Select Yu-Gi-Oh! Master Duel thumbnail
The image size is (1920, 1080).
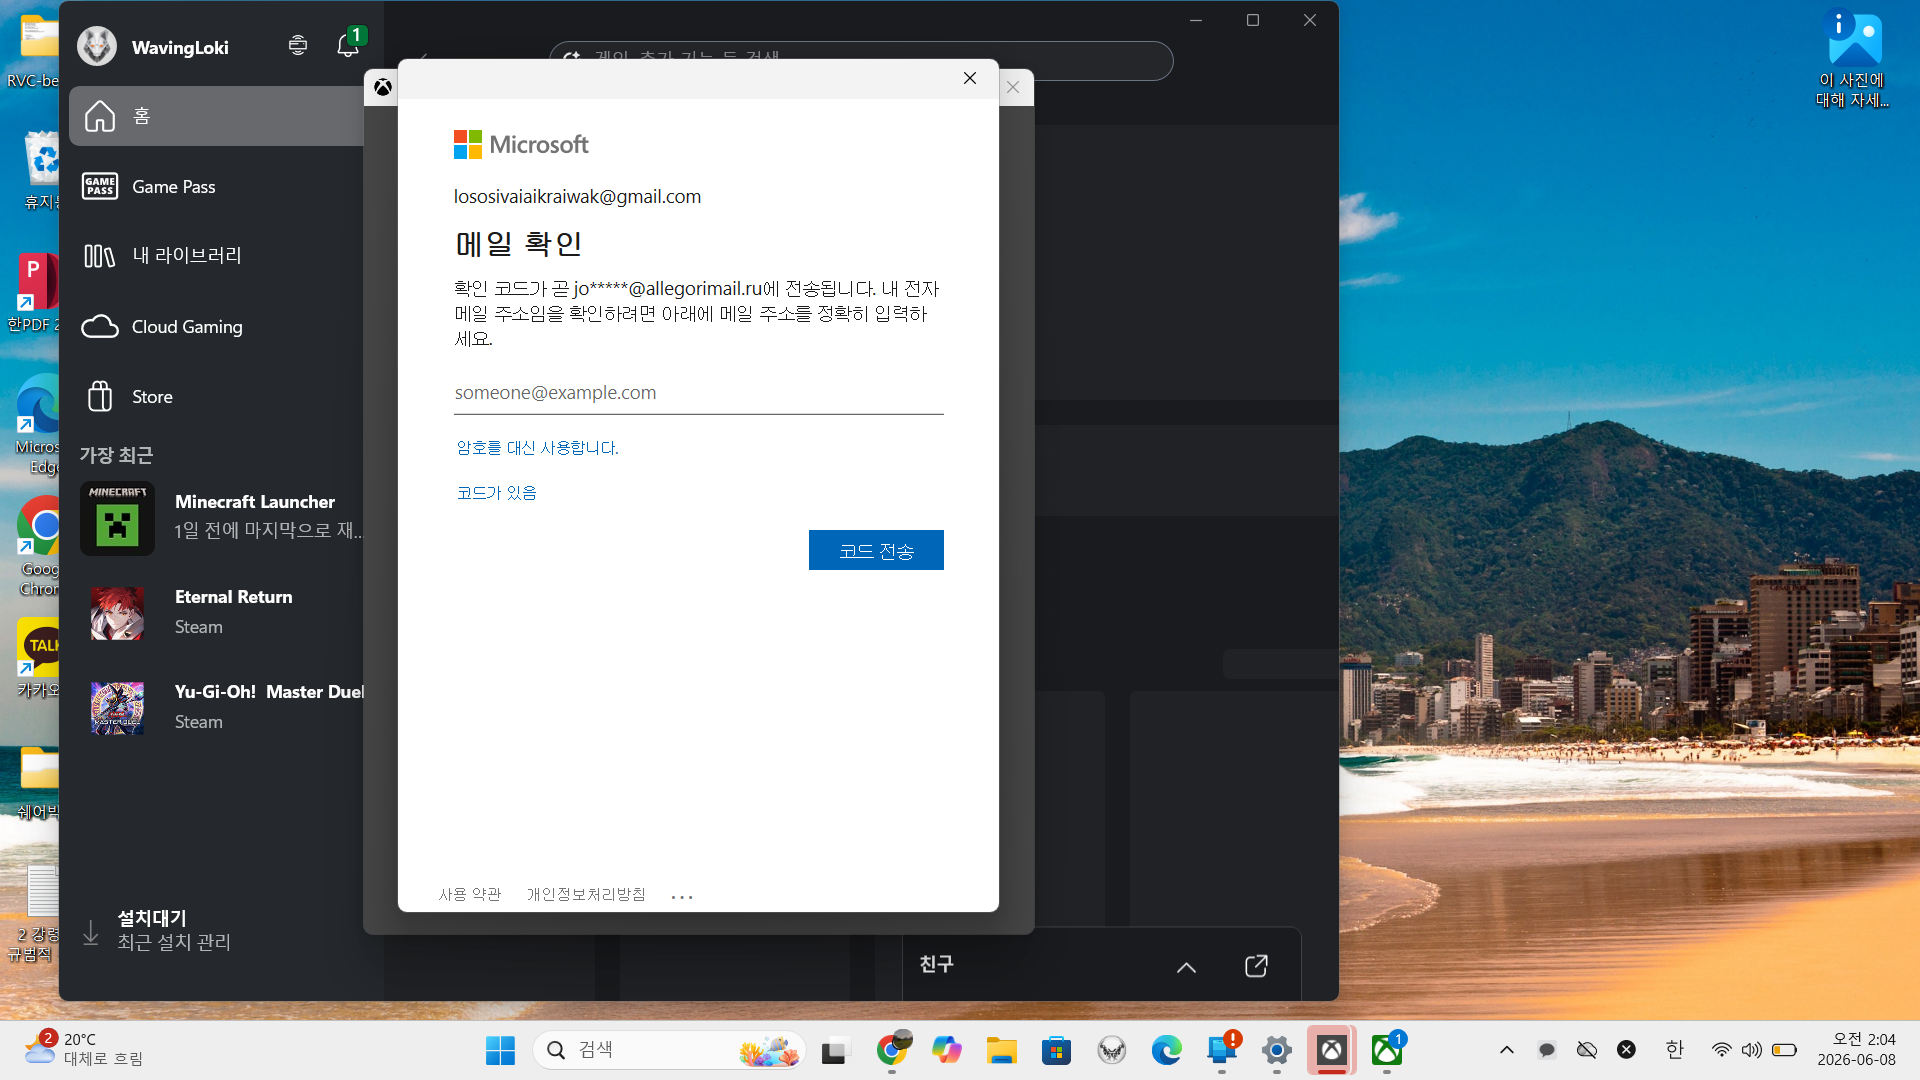click(117, 708)
